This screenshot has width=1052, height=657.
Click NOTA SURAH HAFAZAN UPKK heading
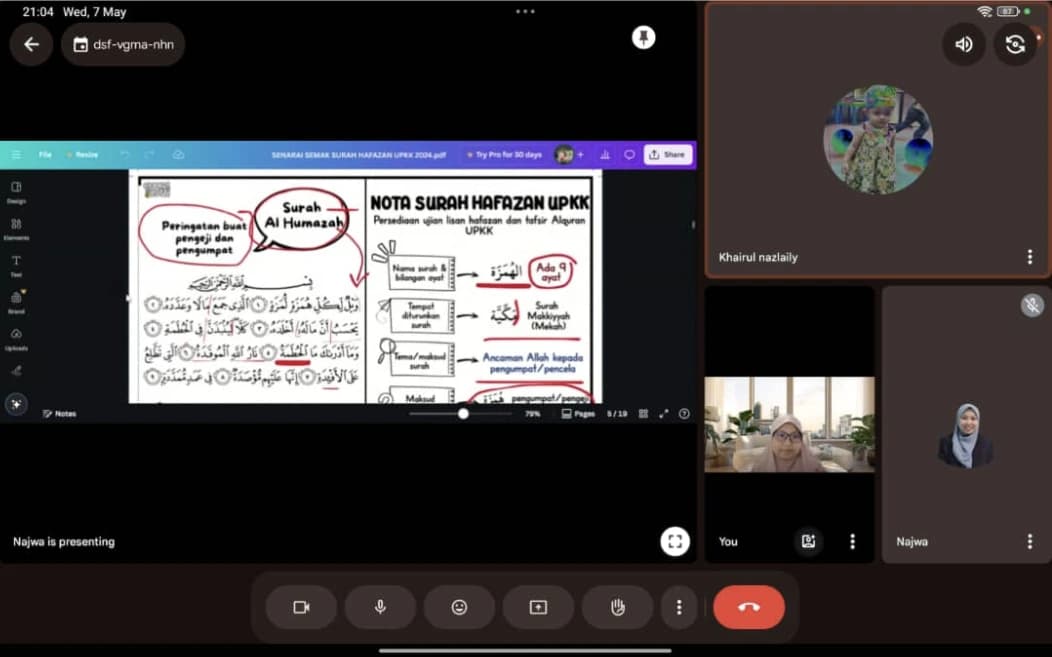click(480, 203)
